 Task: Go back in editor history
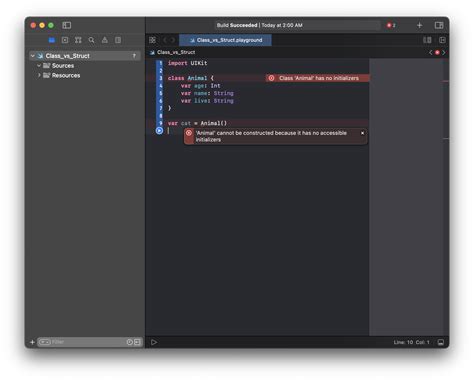tap(165, 40)
